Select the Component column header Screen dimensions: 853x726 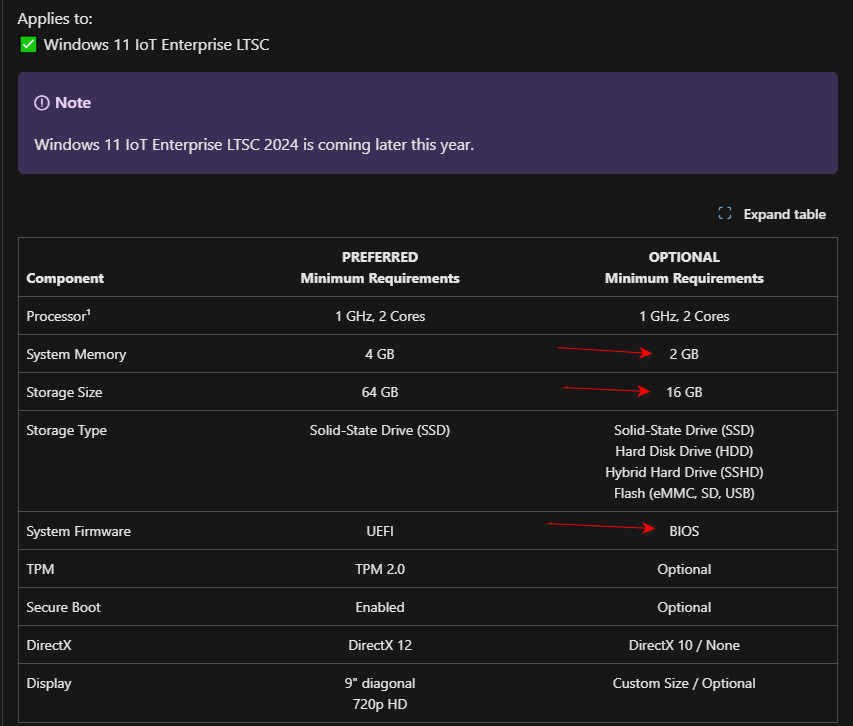65,278
